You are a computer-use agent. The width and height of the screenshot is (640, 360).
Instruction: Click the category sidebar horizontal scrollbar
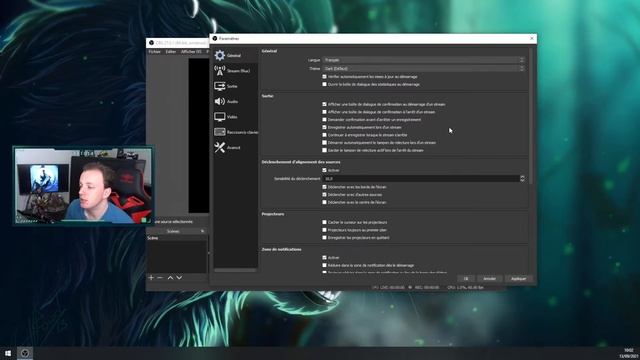click(236, 270)
